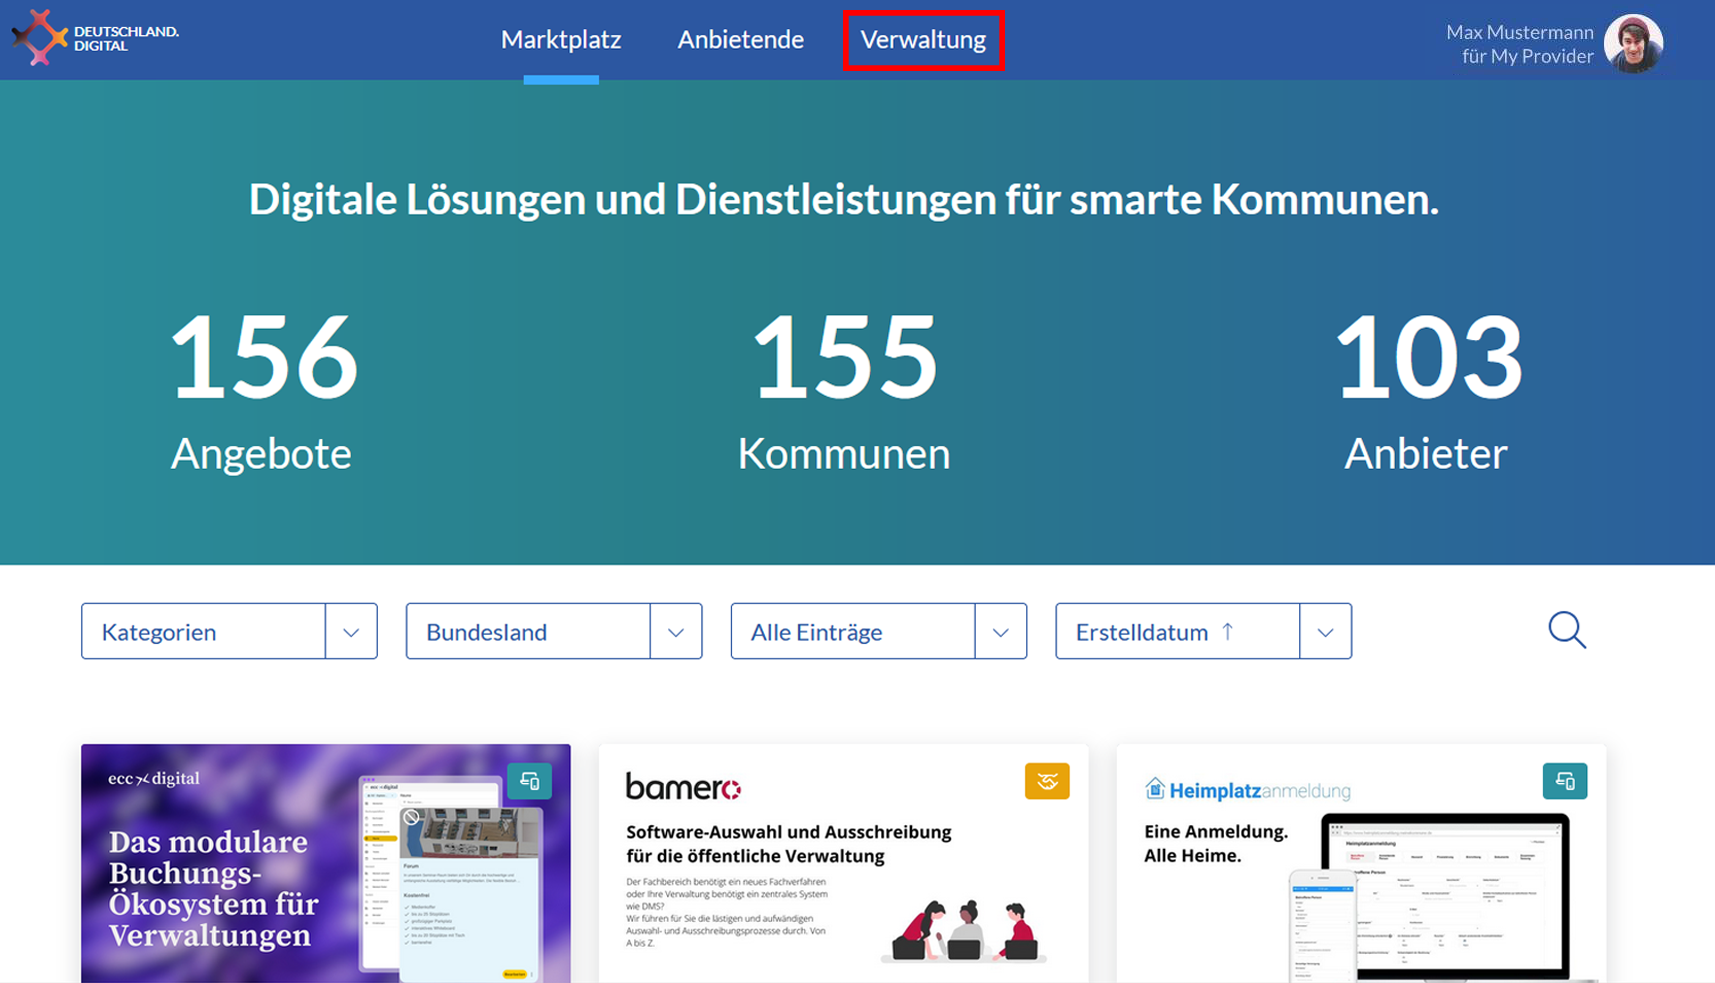Click the 156 Angebote counter
The height and width of the screenshot is (983, 1715).
point(262,390)
